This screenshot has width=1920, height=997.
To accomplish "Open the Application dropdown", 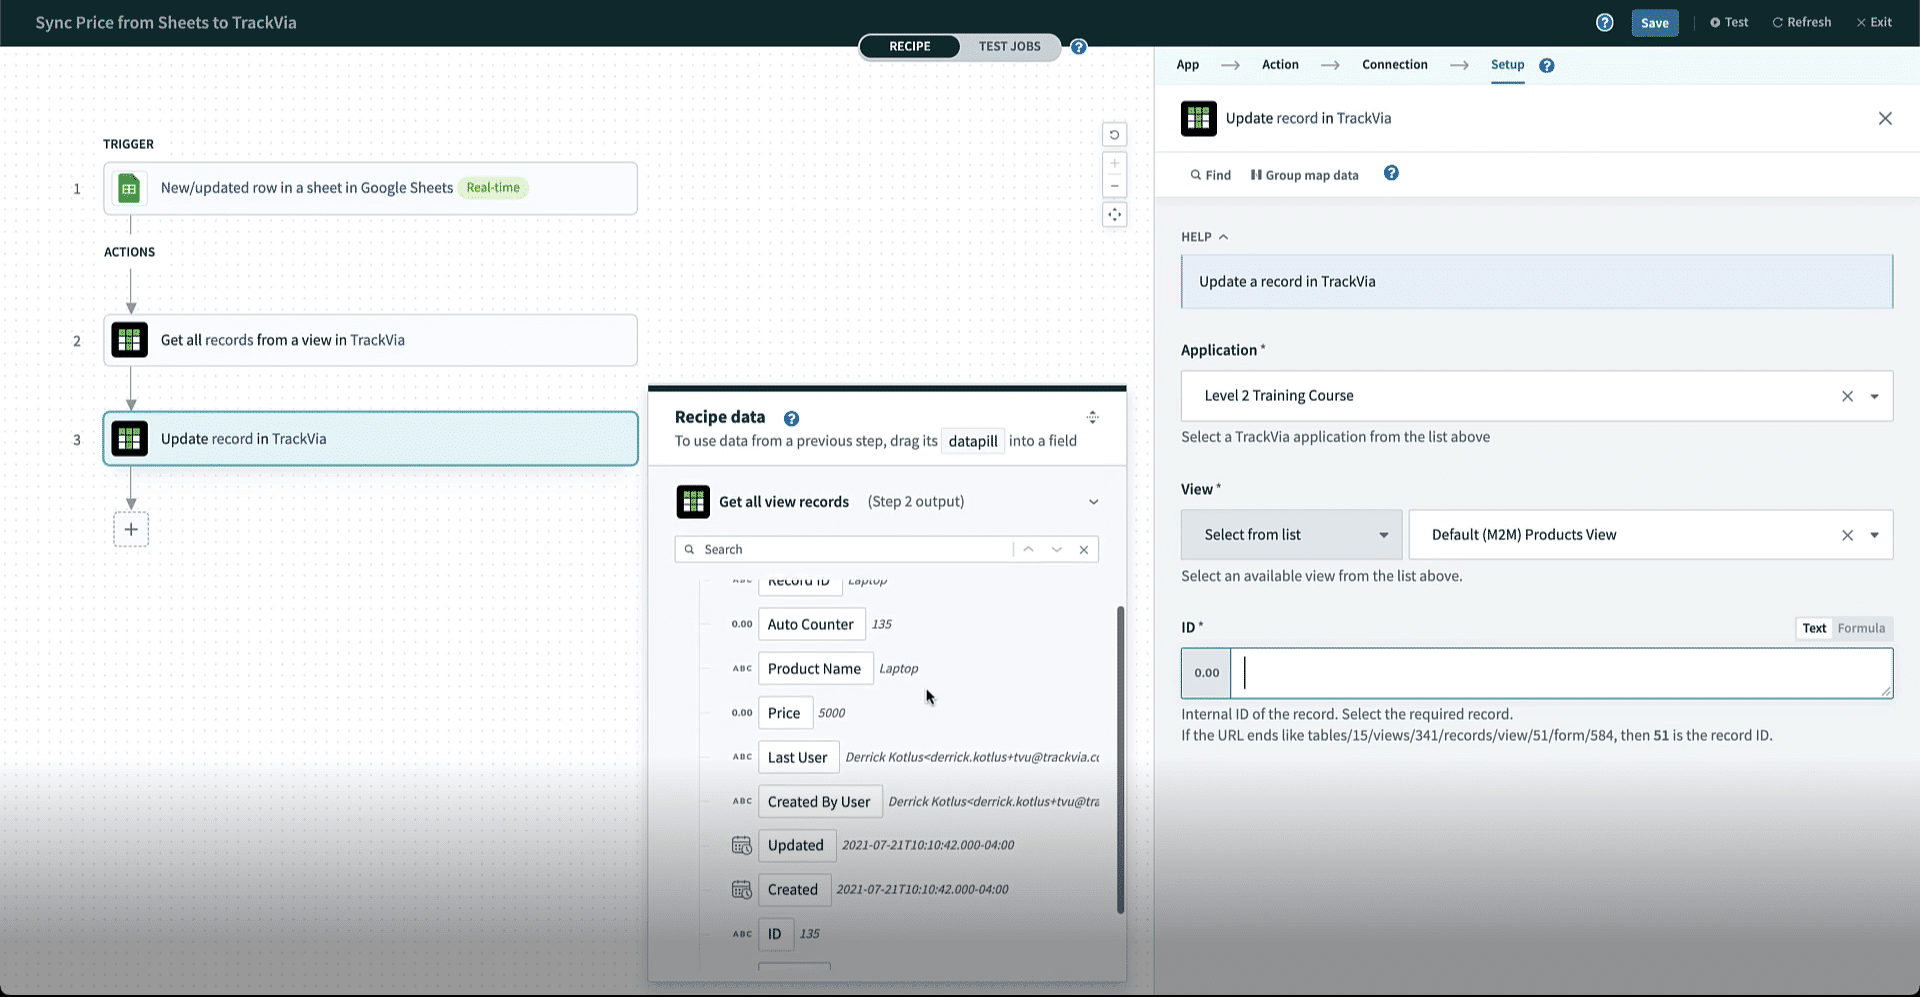I will [x=1874, y=396].
